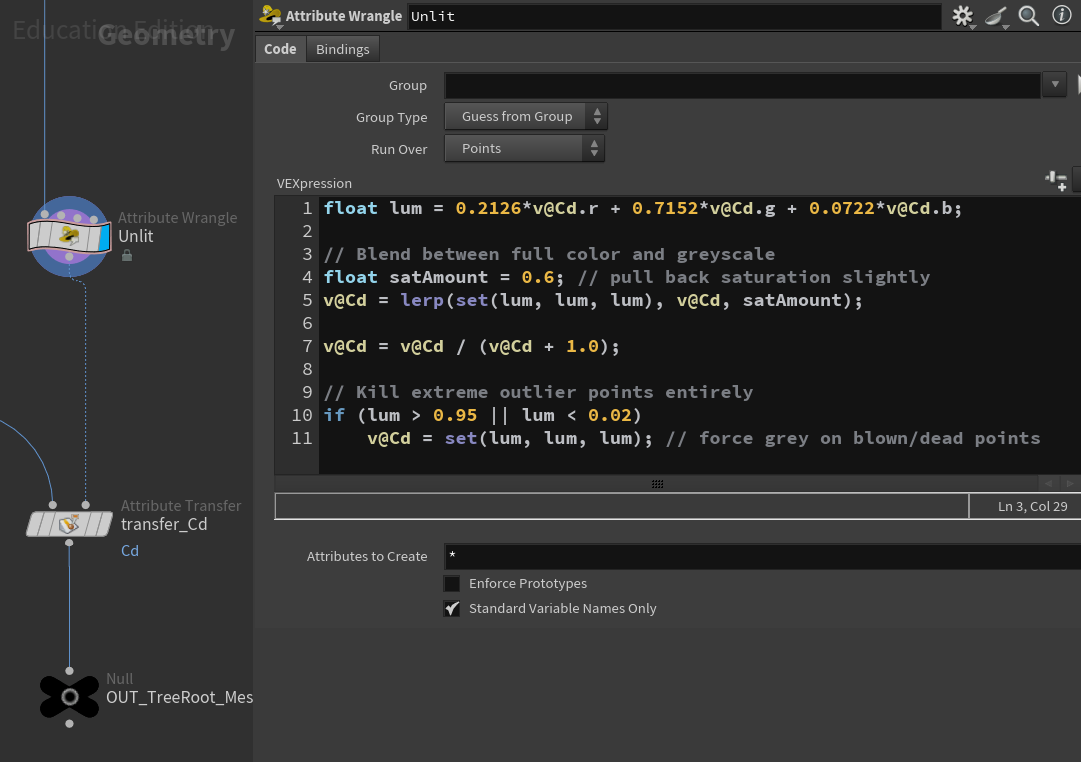Viewport: 1081px width, 762px height.
Task: Open the gear parameter settings menu
Action: pos(962,16)
